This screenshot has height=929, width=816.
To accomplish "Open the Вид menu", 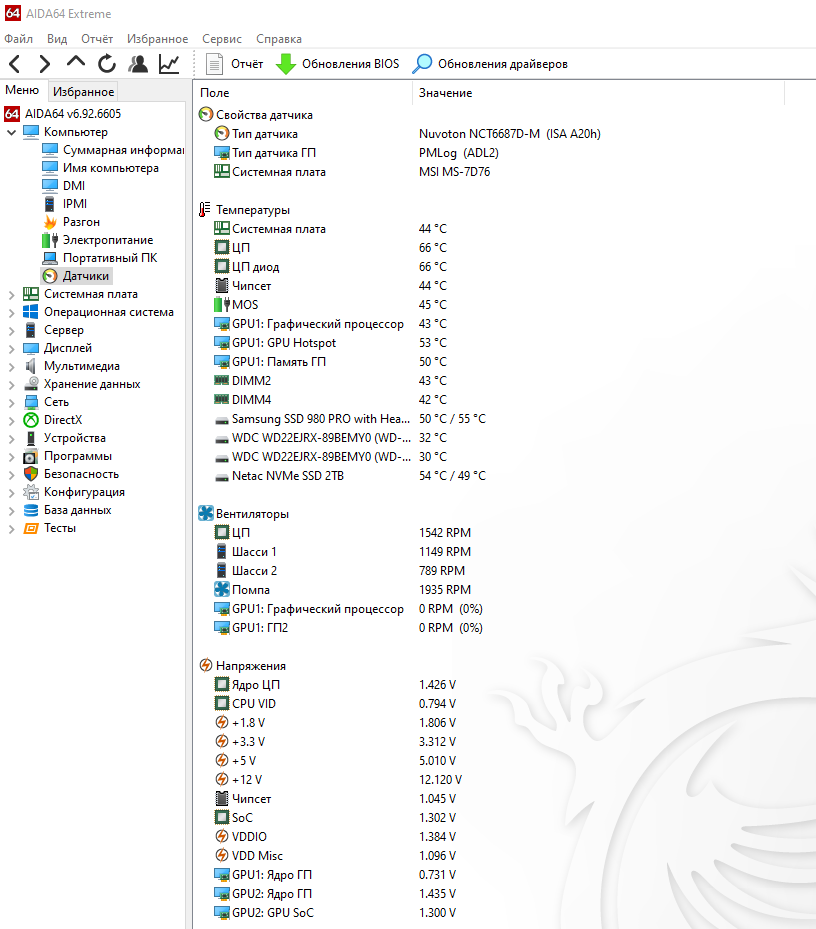I will click(57, 39).
